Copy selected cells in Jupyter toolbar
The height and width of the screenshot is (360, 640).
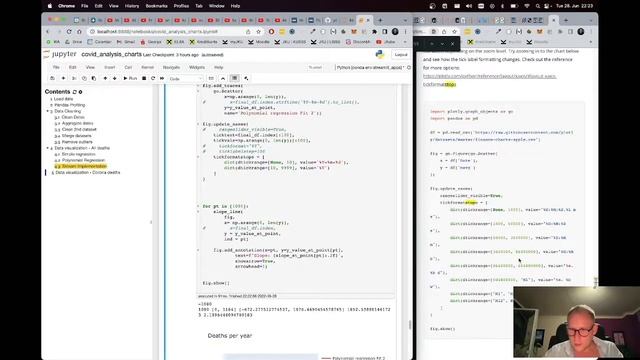pyautogui.click(x=84, y=78)
